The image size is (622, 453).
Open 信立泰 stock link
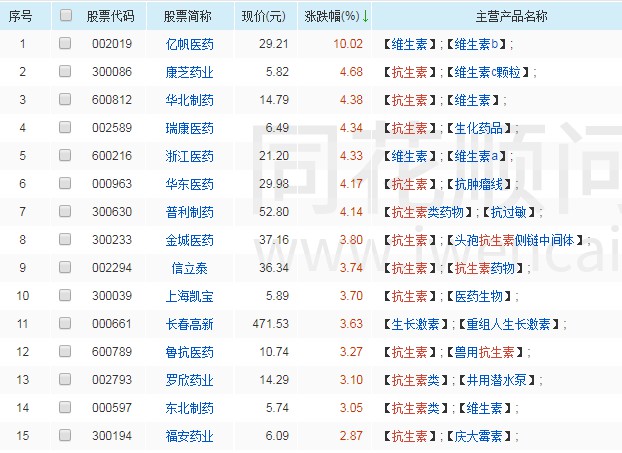click(x=190, y=268)
